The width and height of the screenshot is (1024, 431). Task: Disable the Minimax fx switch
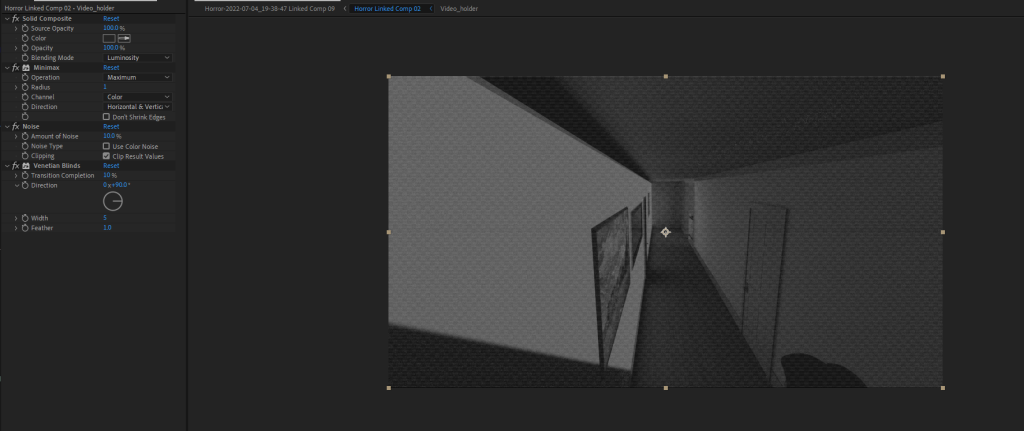16,68
